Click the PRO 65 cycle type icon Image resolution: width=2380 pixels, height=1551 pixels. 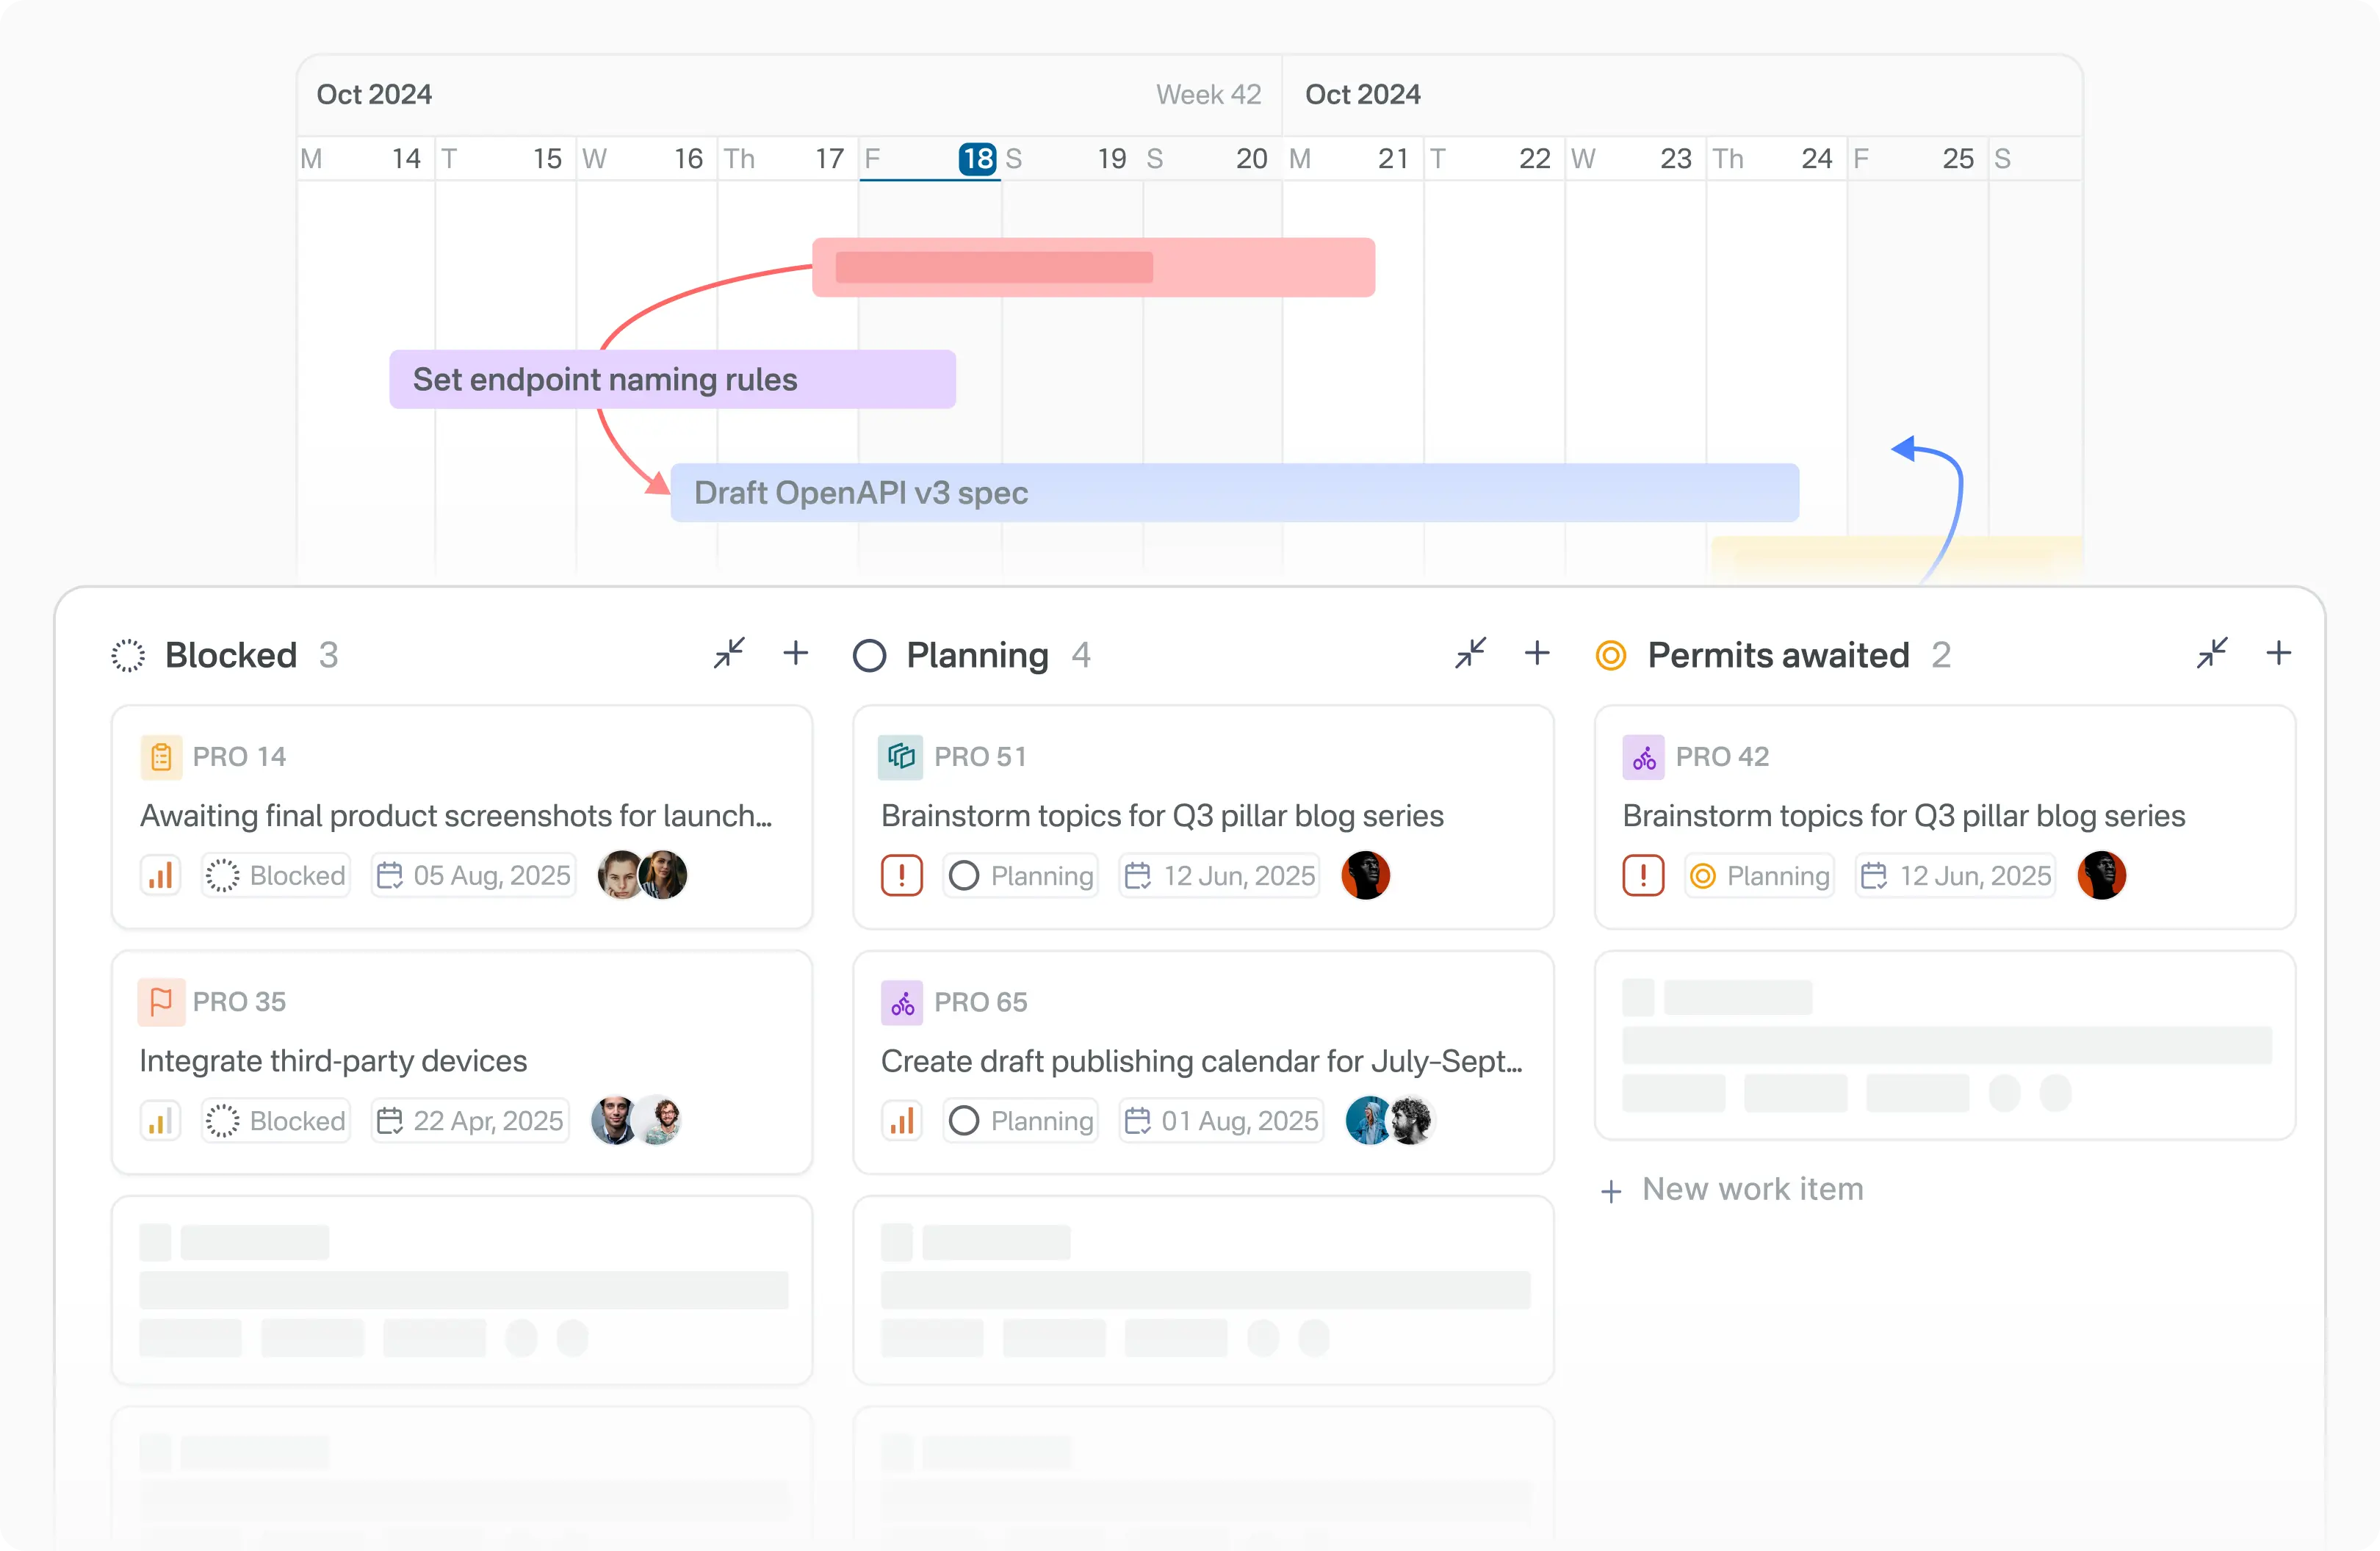point(901,1001)
